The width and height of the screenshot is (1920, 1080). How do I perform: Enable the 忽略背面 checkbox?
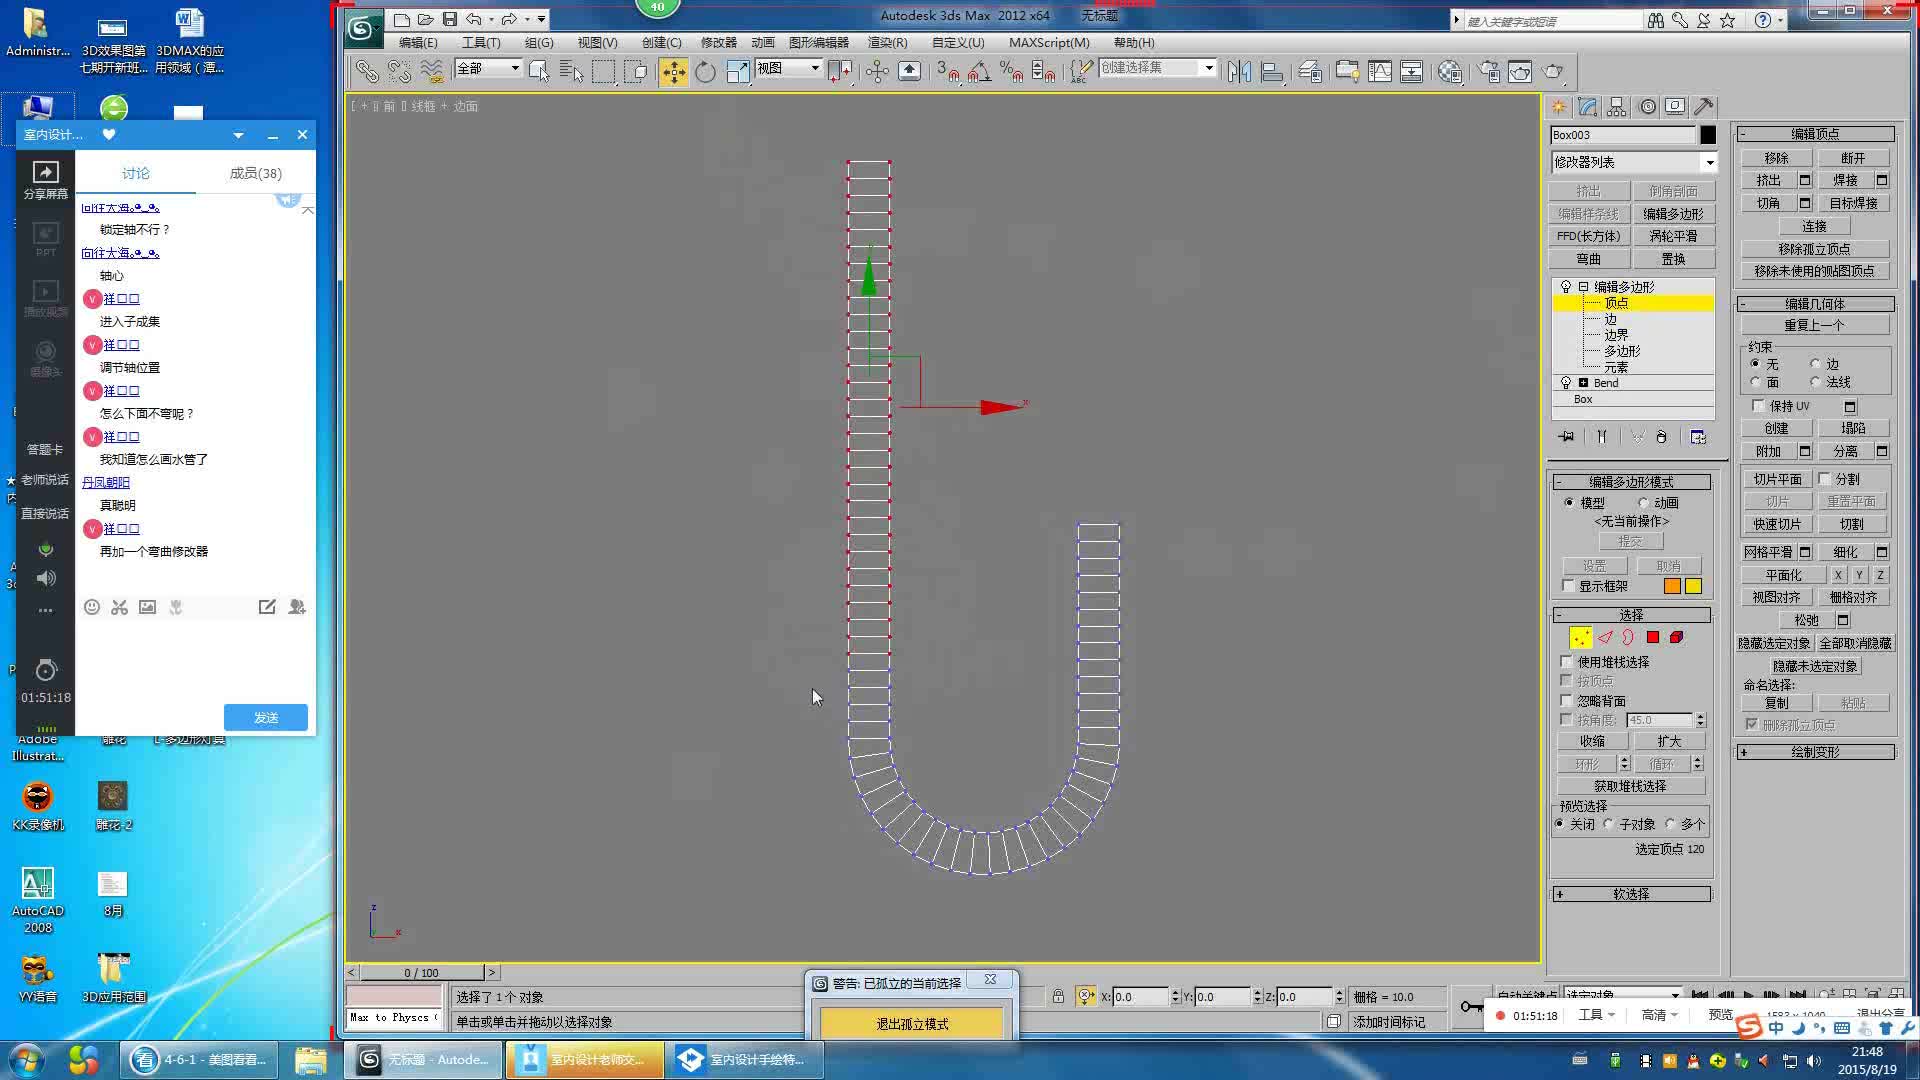1567,700
